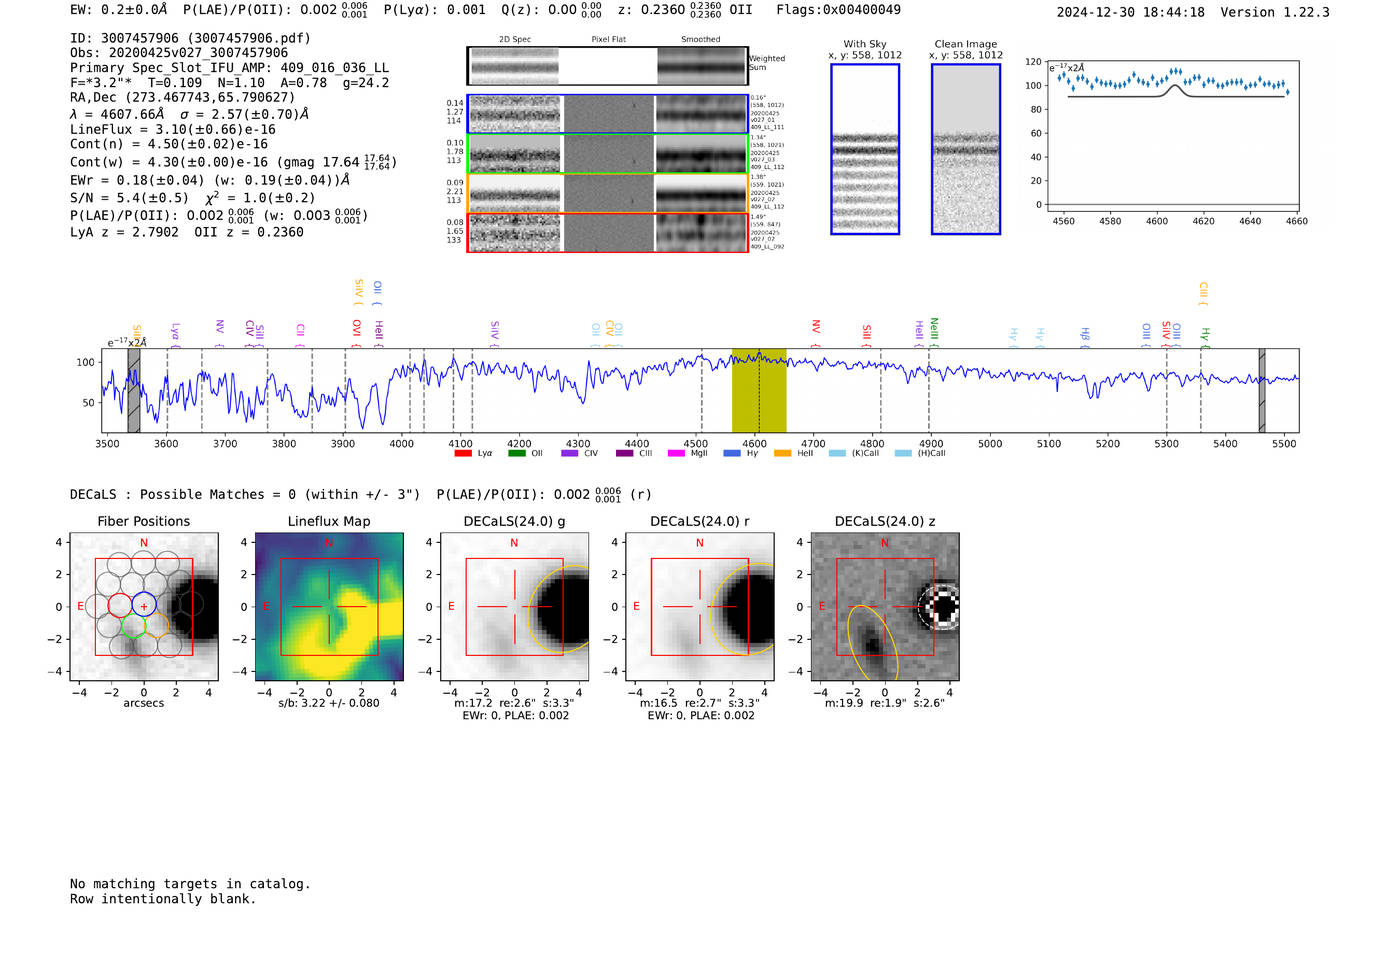Click the DECaLS(24.0) z image
1400x953 pixels.
pos(885,607)
